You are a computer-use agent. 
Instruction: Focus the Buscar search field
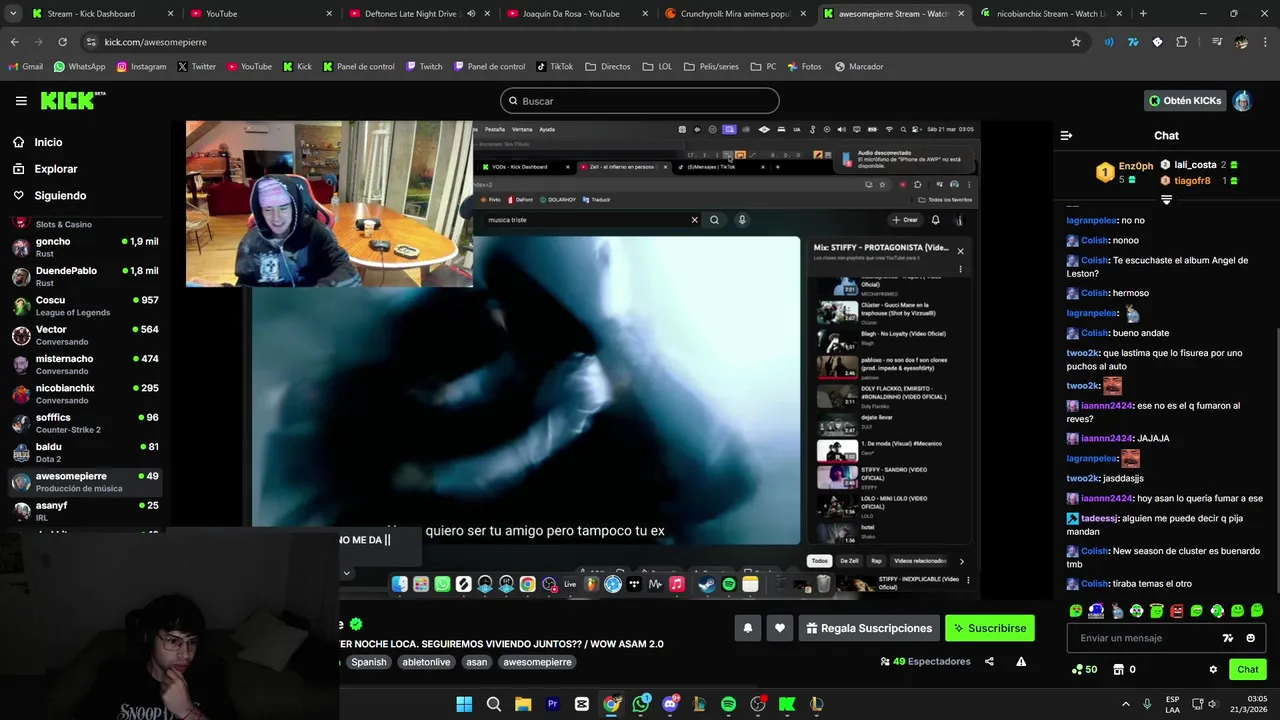click(640, 101)
